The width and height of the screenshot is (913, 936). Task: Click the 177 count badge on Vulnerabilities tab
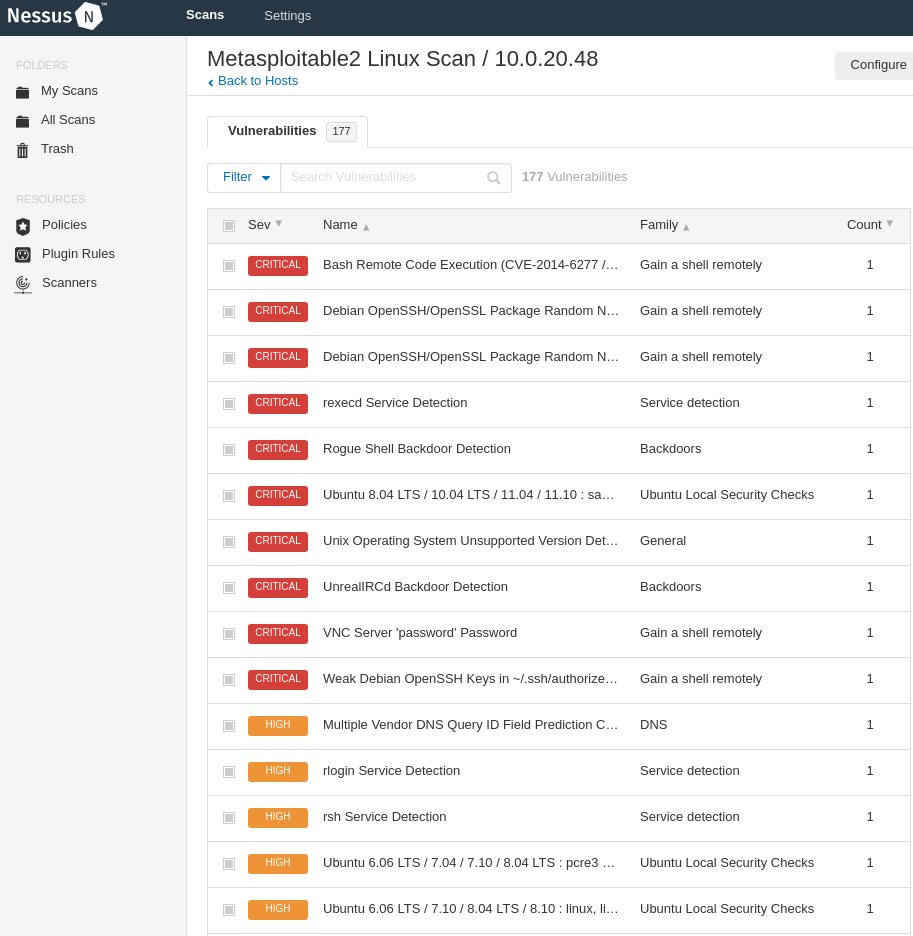342,131
